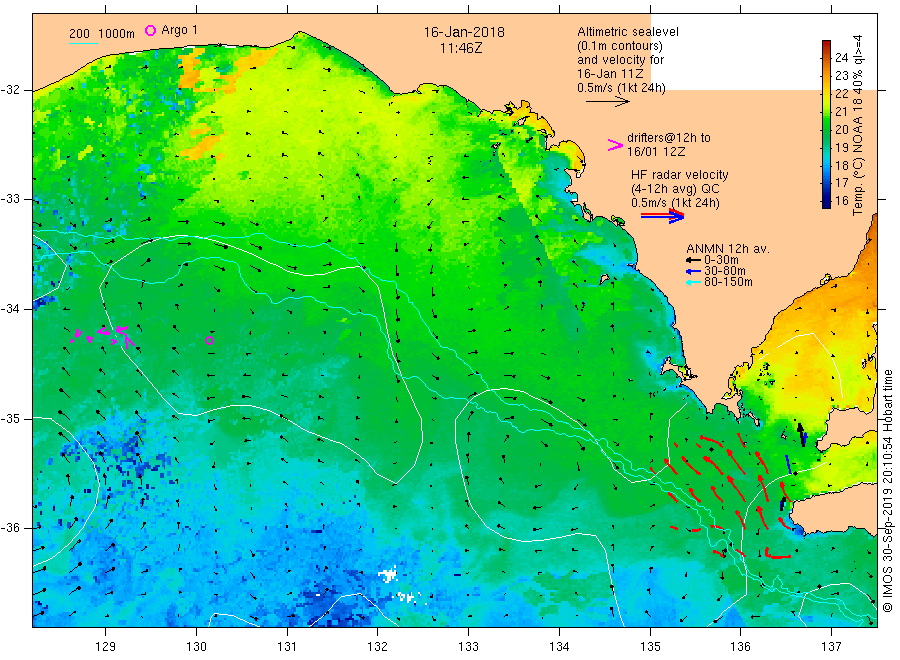Click the '0.5m/s (1kt 24h)' altimetric scale text
This screenshot has height=660, width=900.
[x=621, y=88]
